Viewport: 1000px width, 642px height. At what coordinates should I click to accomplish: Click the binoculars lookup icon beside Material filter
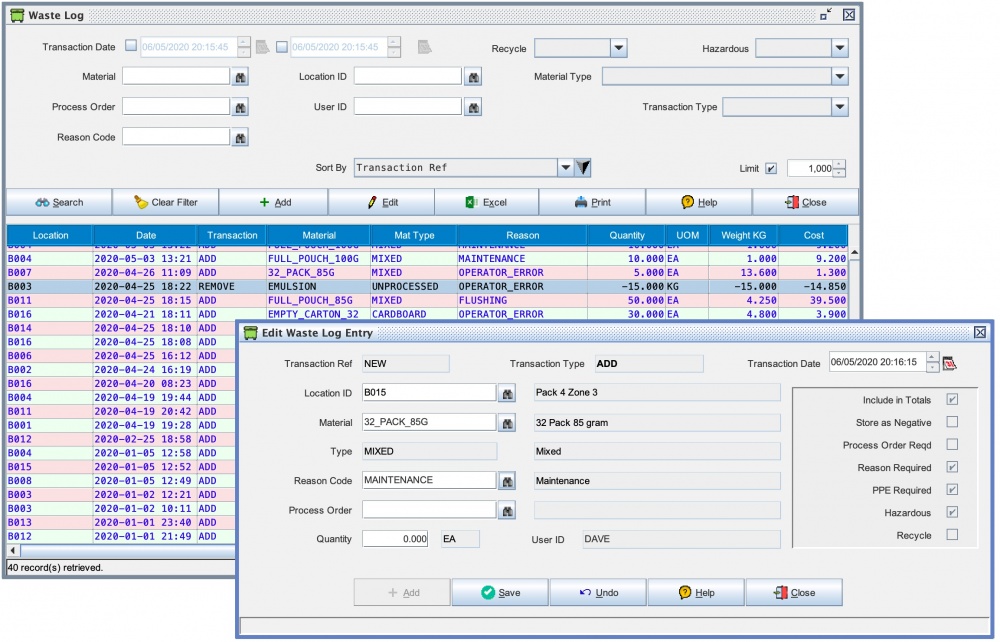click(240, 76)
